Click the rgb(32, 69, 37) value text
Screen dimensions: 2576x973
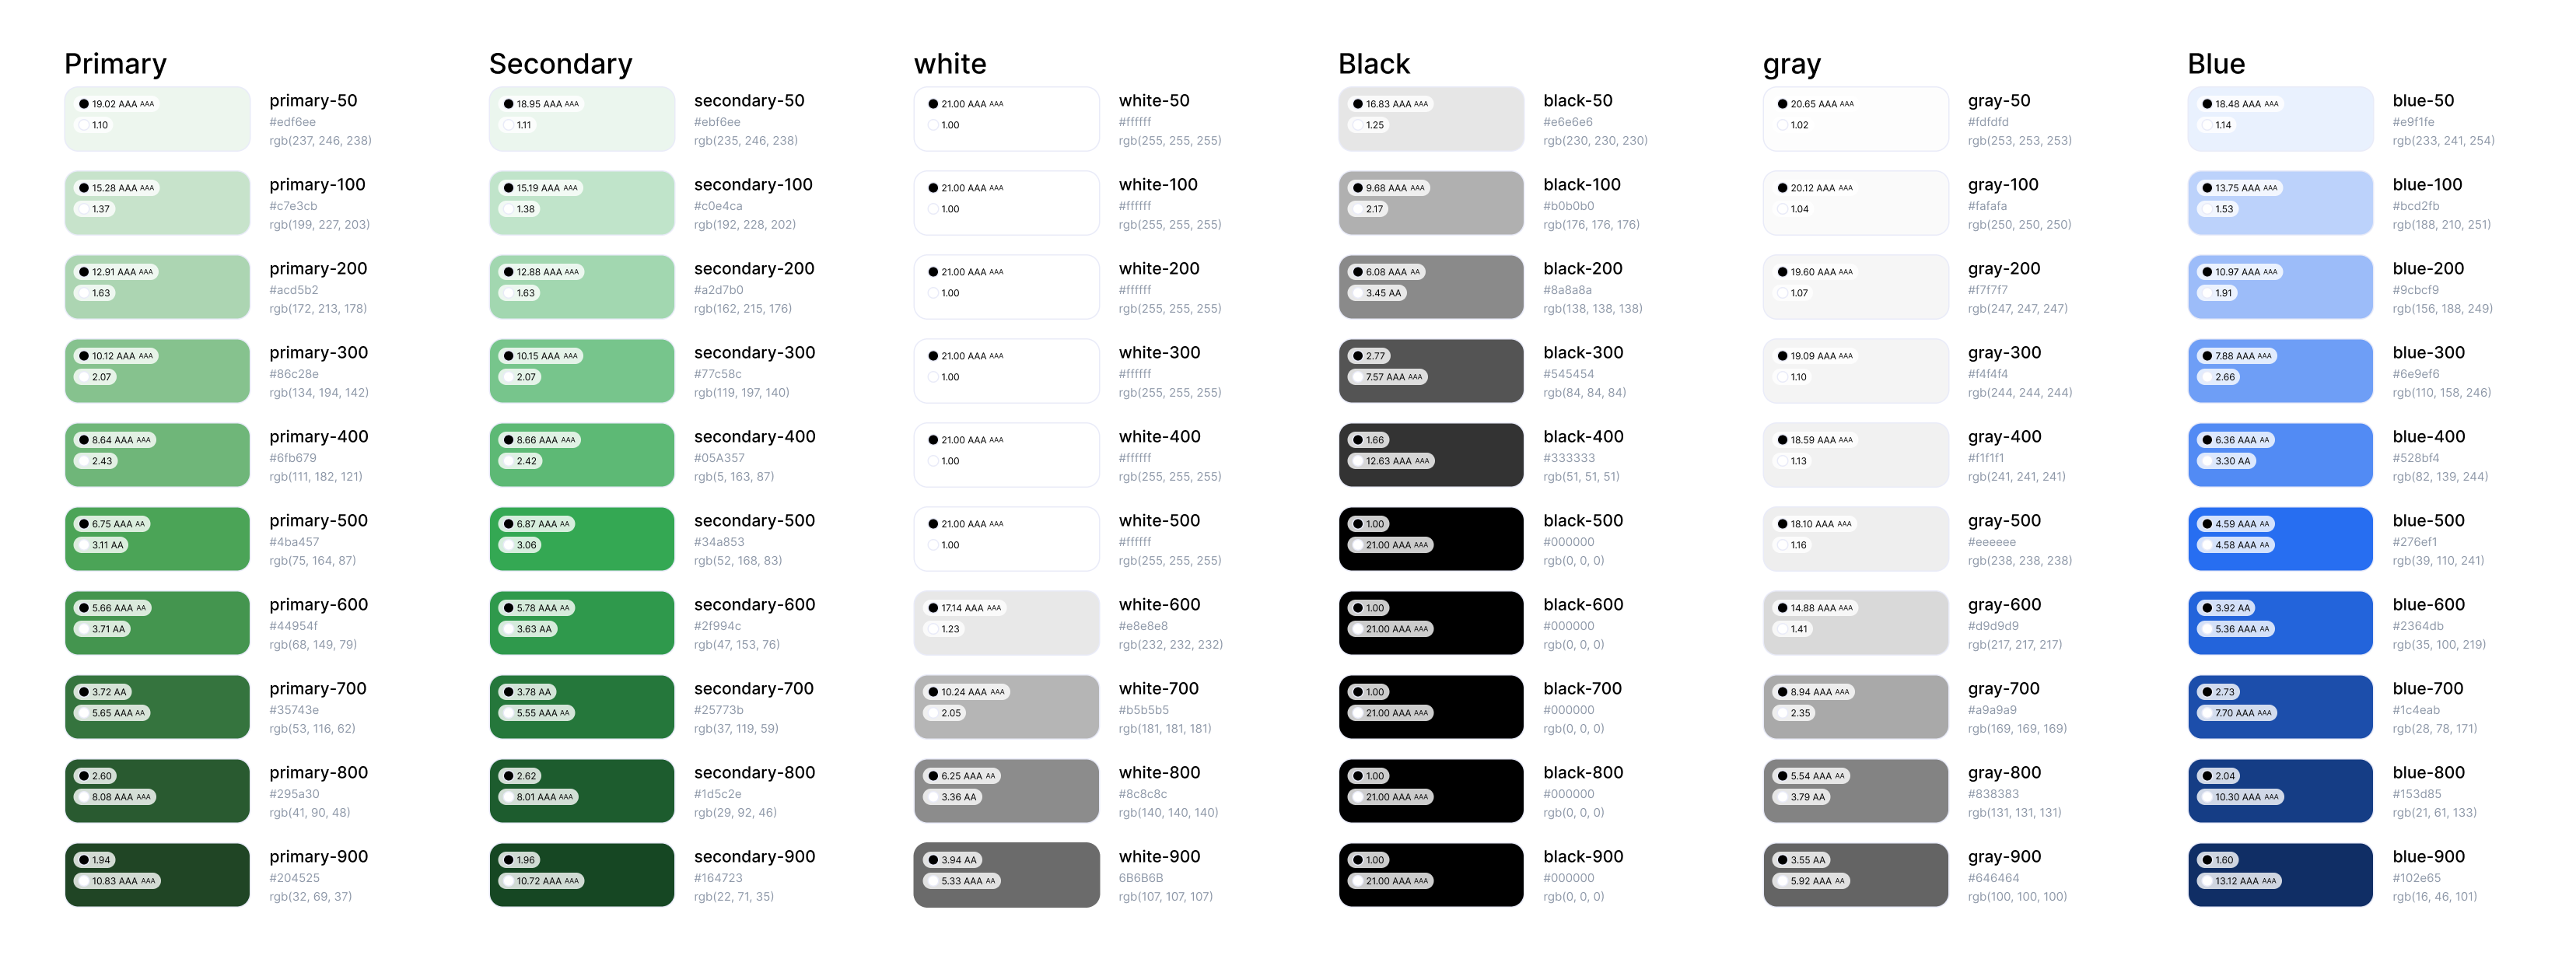pyautogui.click(x=310, y=897)
